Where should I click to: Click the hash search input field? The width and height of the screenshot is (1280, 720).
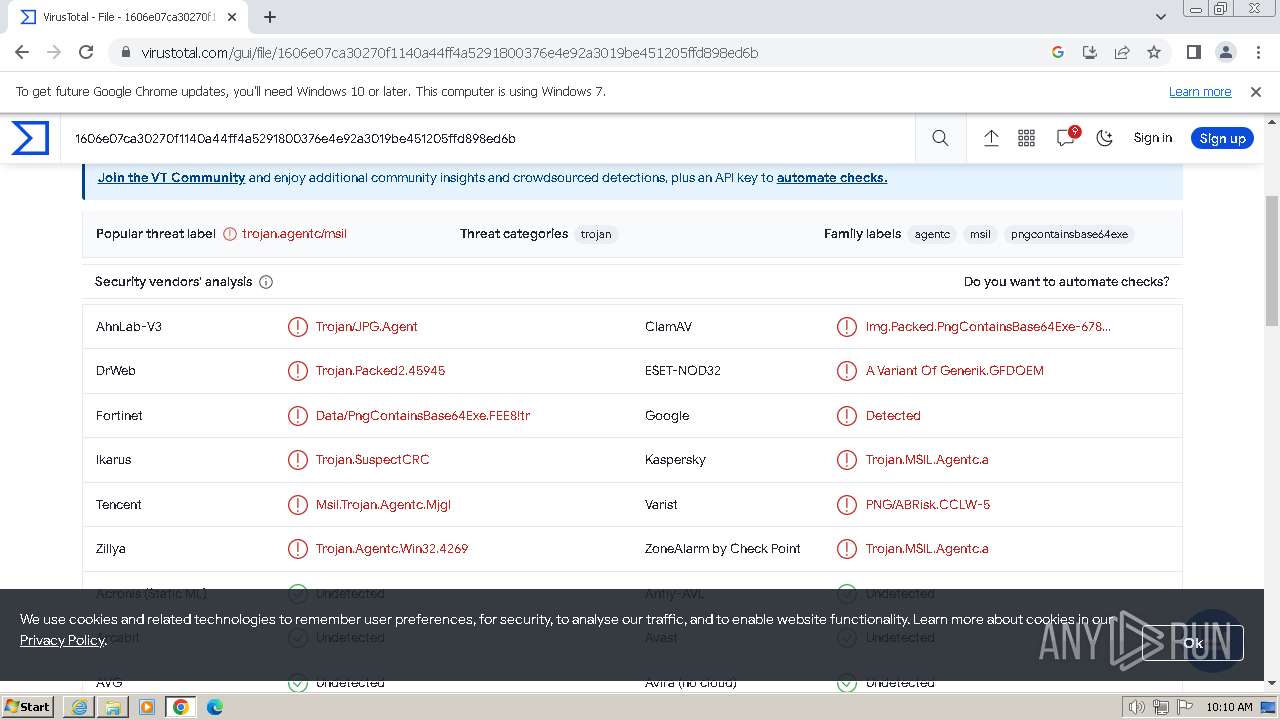pos(490,138)
